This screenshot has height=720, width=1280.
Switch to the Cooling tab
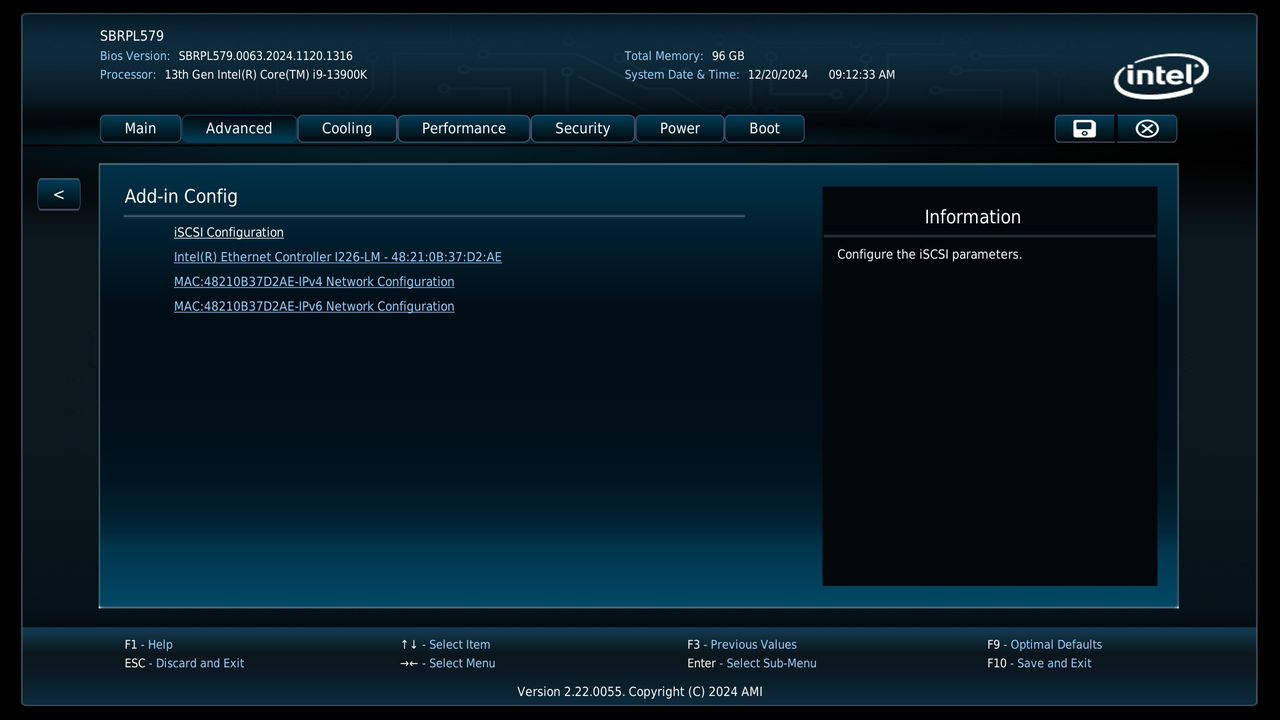[x=347, y=128]
